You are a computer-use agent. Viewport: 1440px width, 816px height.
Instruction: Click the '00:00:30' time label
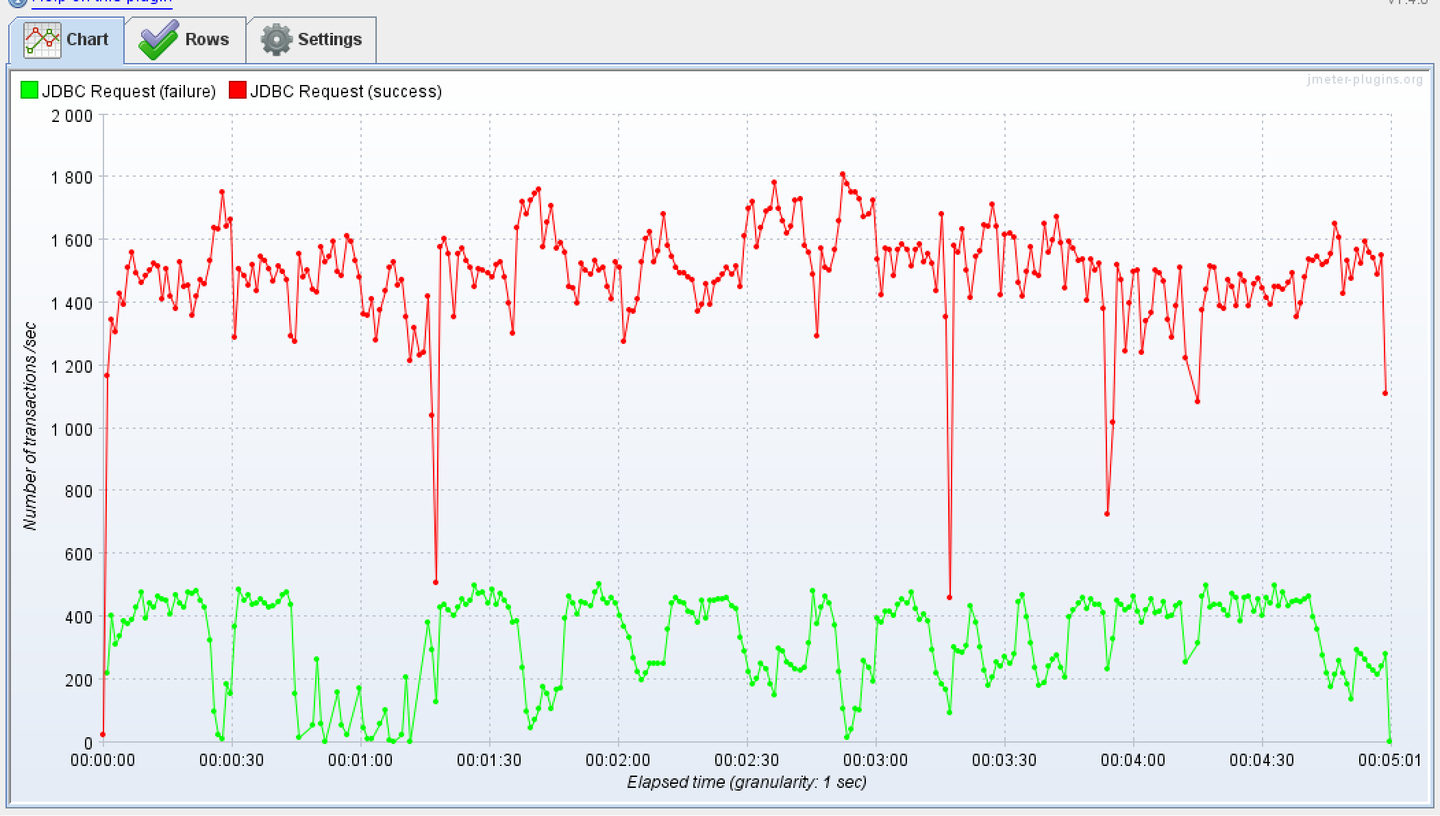[232, 760]
